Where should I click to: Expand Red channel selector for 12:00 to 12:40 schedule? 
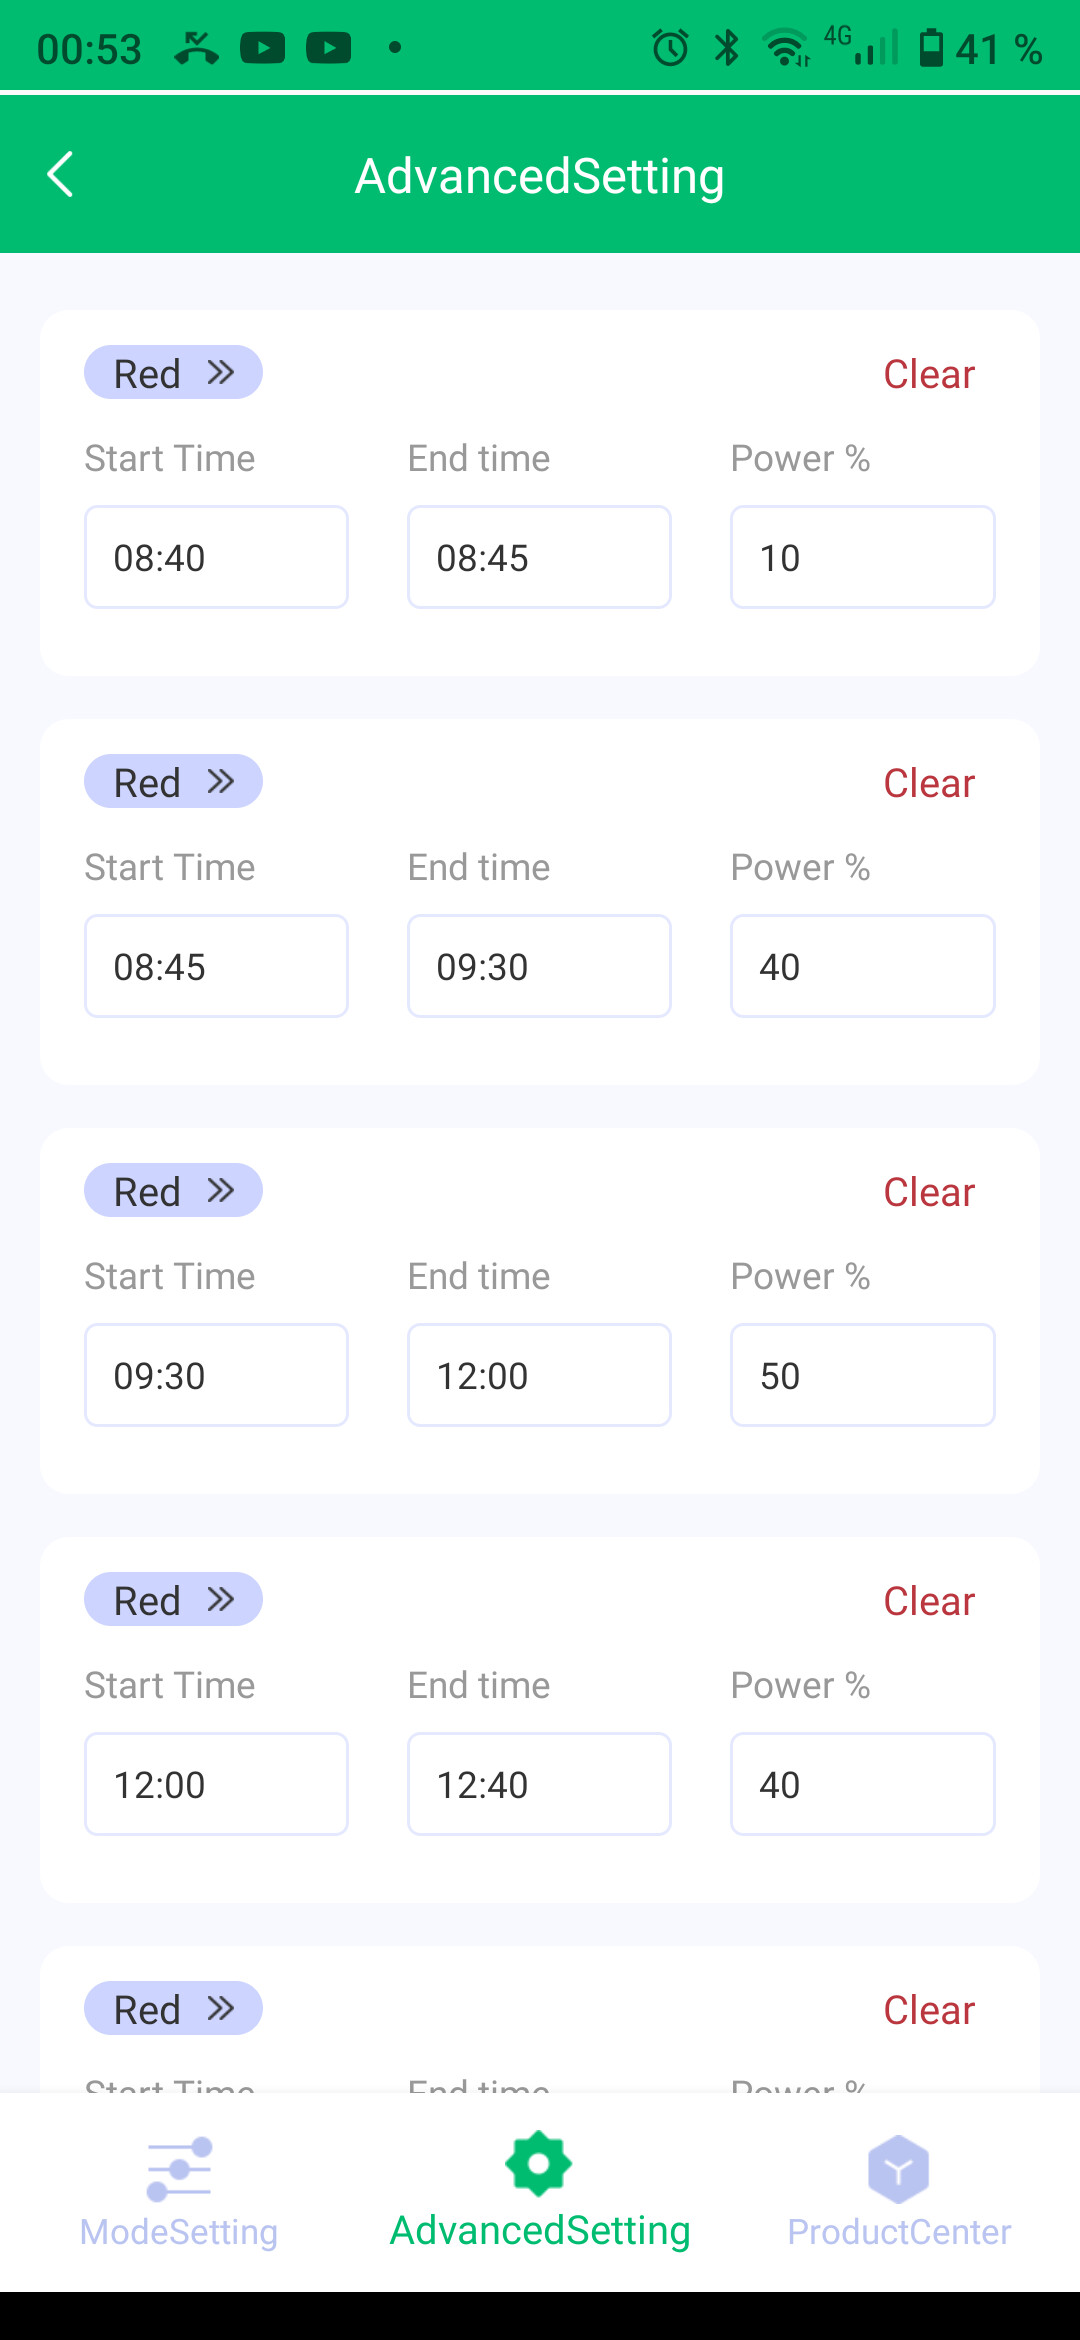pyautogui.click(x=173, y=1600)
